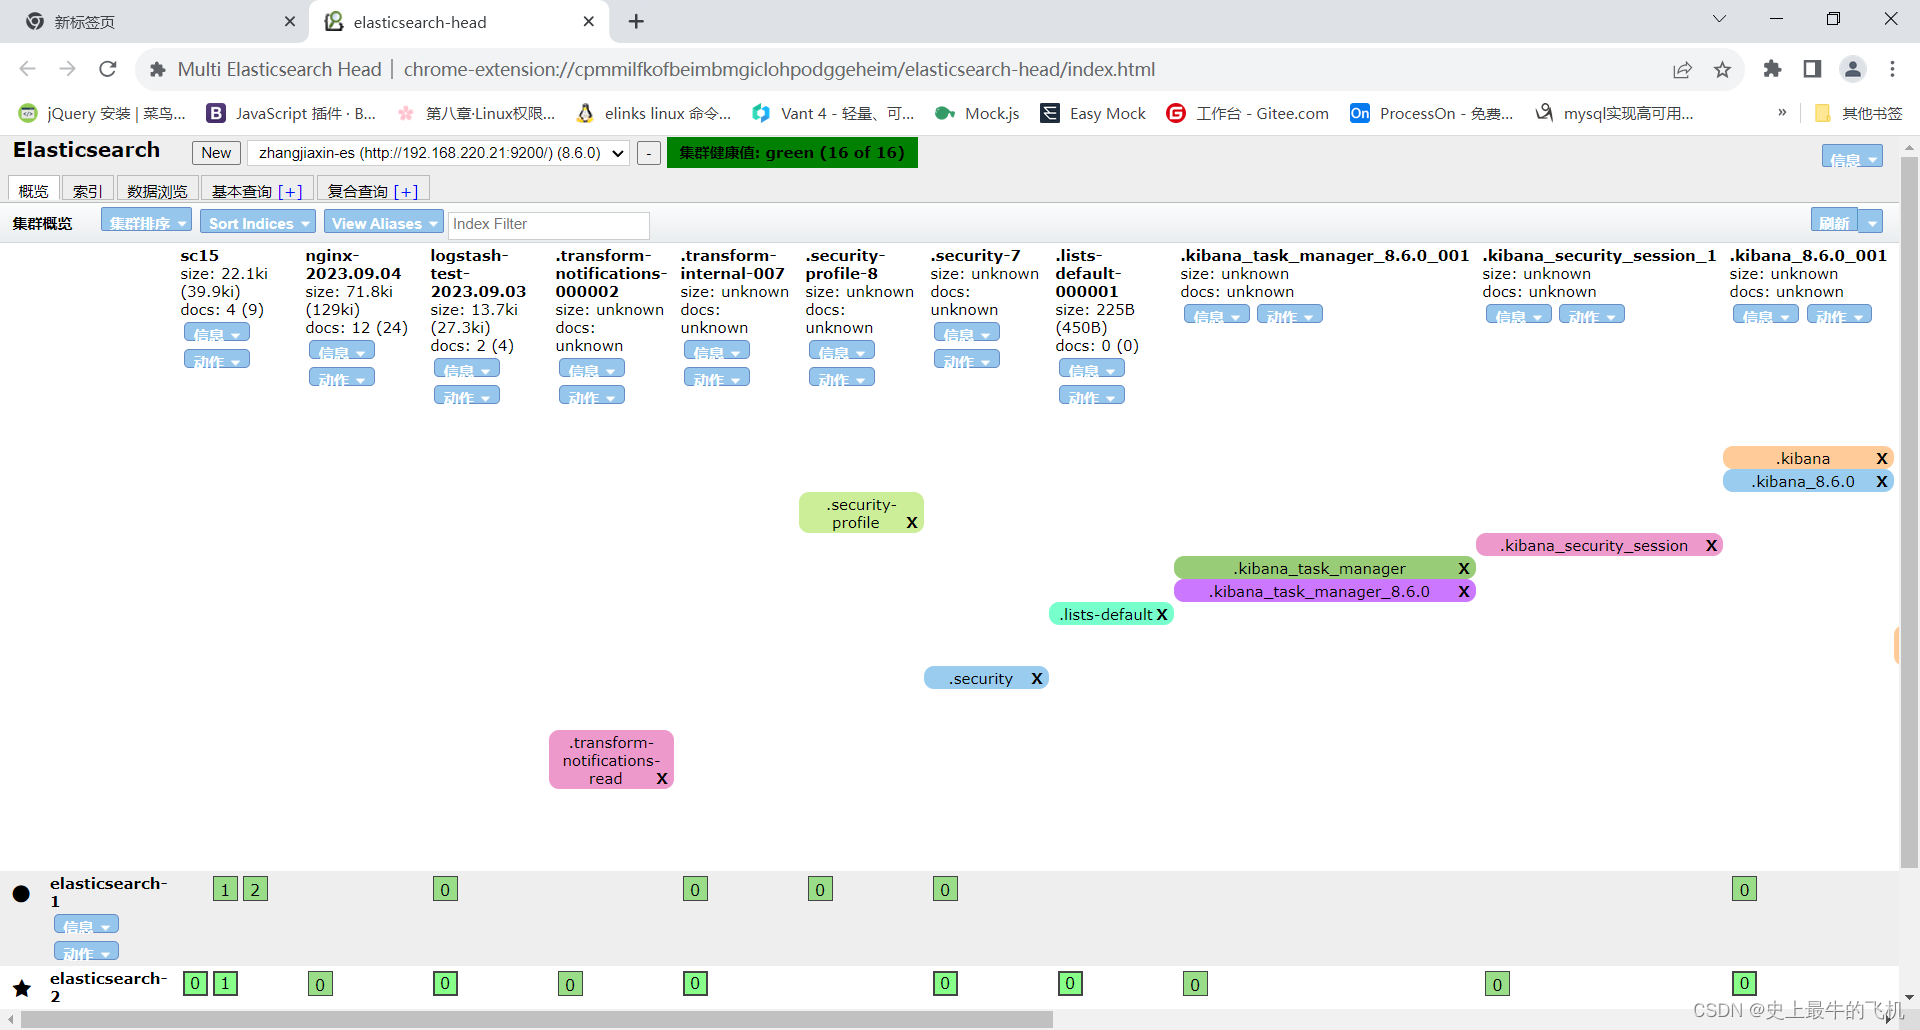Image resolution: width=1920 pixels, height=1030 pixels.
Task: Click the 刷新 refresh button
Action: (x=1834, y=221)
